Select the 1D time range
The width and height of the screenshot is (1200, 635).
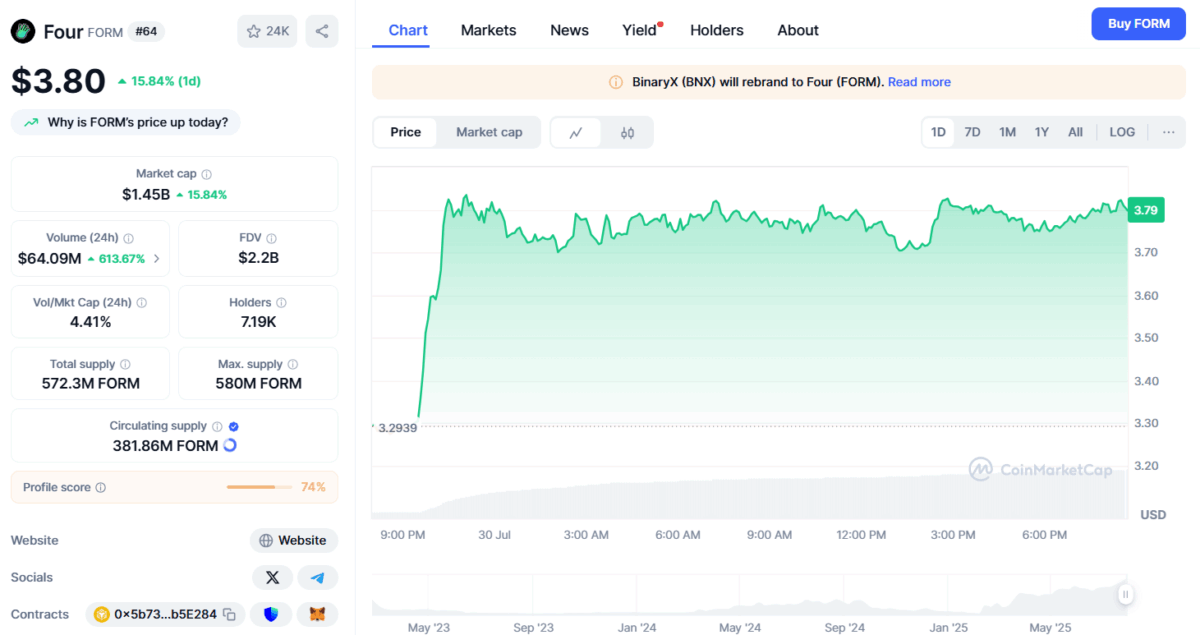point(938,132)
